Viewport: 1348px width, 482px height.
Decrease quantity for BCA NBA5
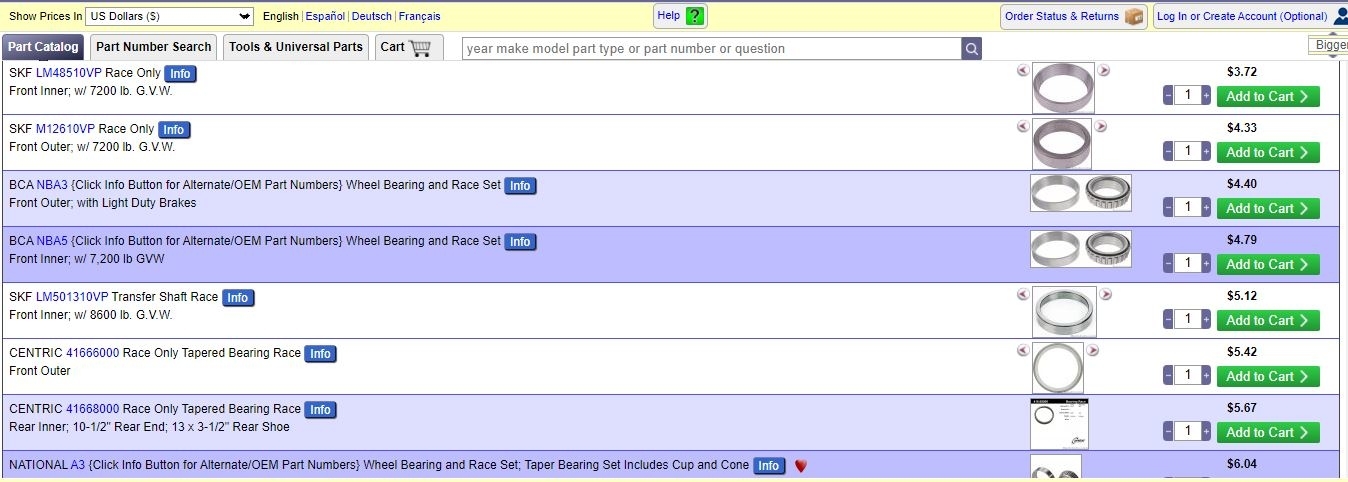1168,263
